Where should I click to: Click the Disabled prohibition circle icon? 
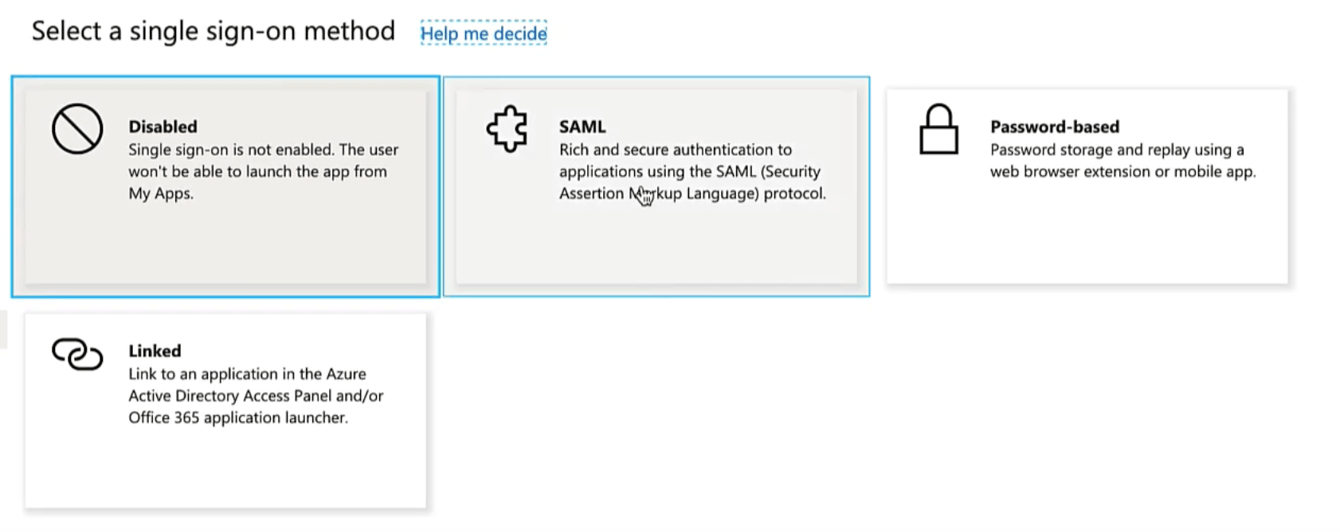[x=78, y=131]
